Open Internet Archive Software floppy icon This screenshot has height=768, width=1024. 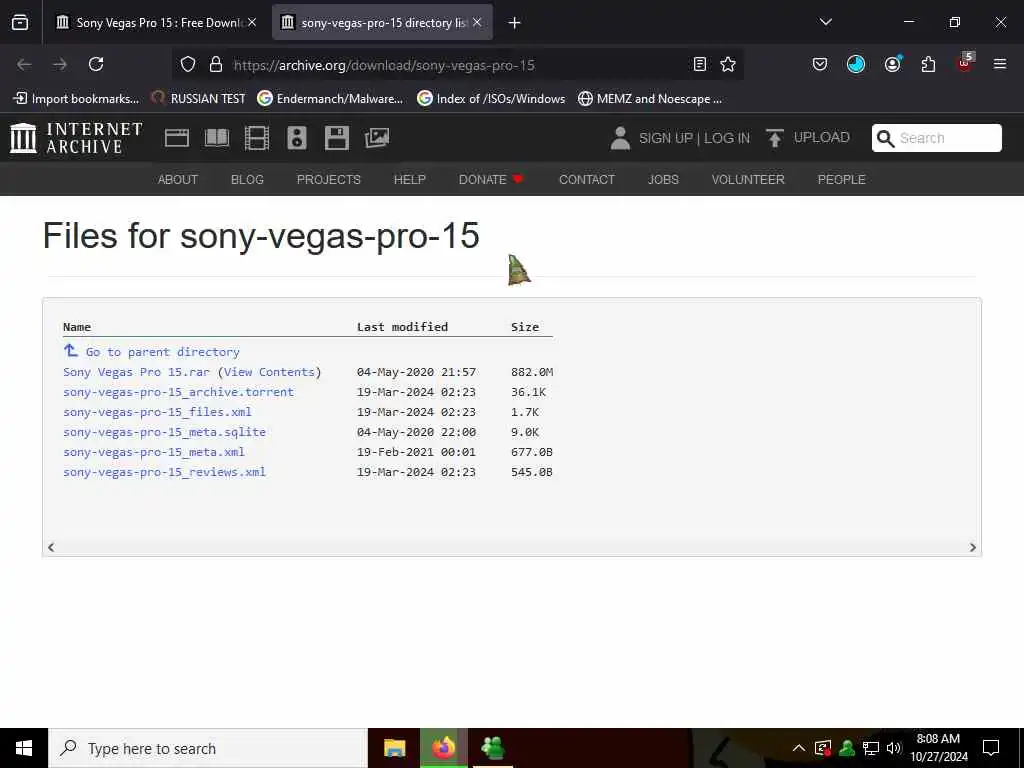point(336,138)
